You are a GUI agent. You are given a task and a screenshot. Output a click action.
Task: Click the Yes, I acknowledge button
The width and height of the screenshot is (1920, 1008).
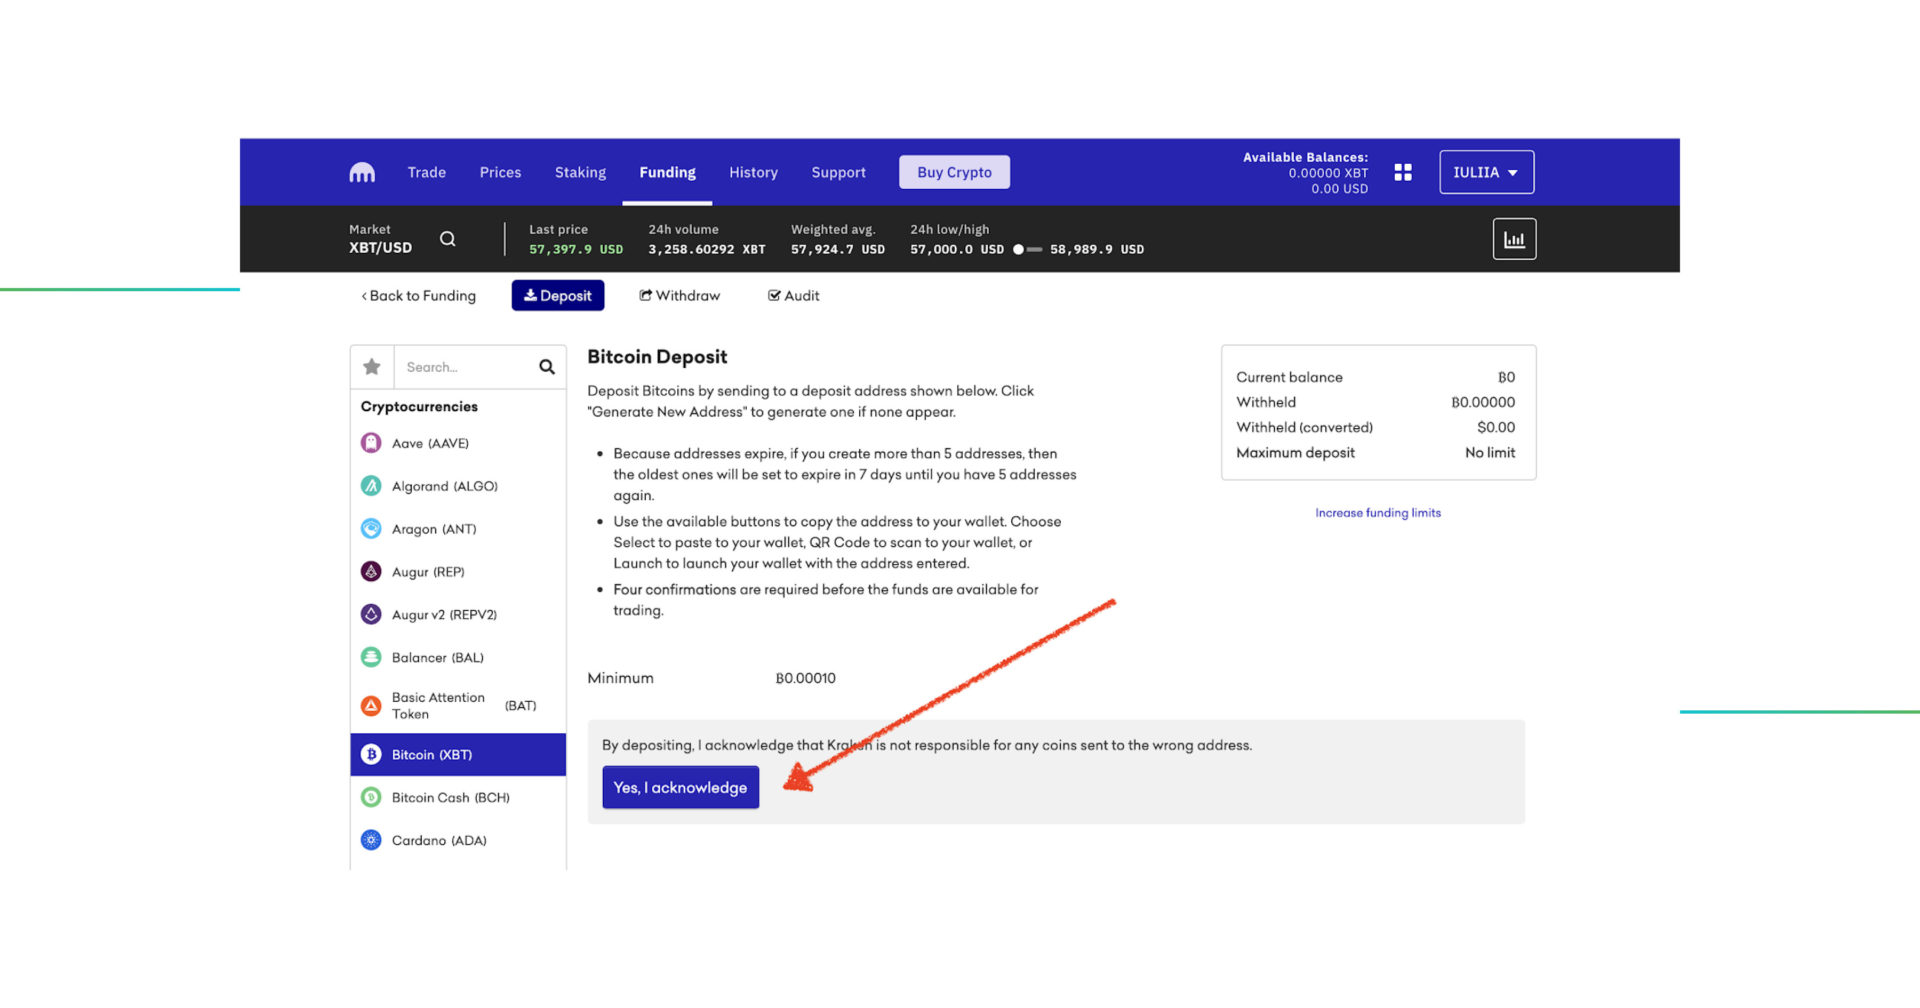(x=680, y=787)
